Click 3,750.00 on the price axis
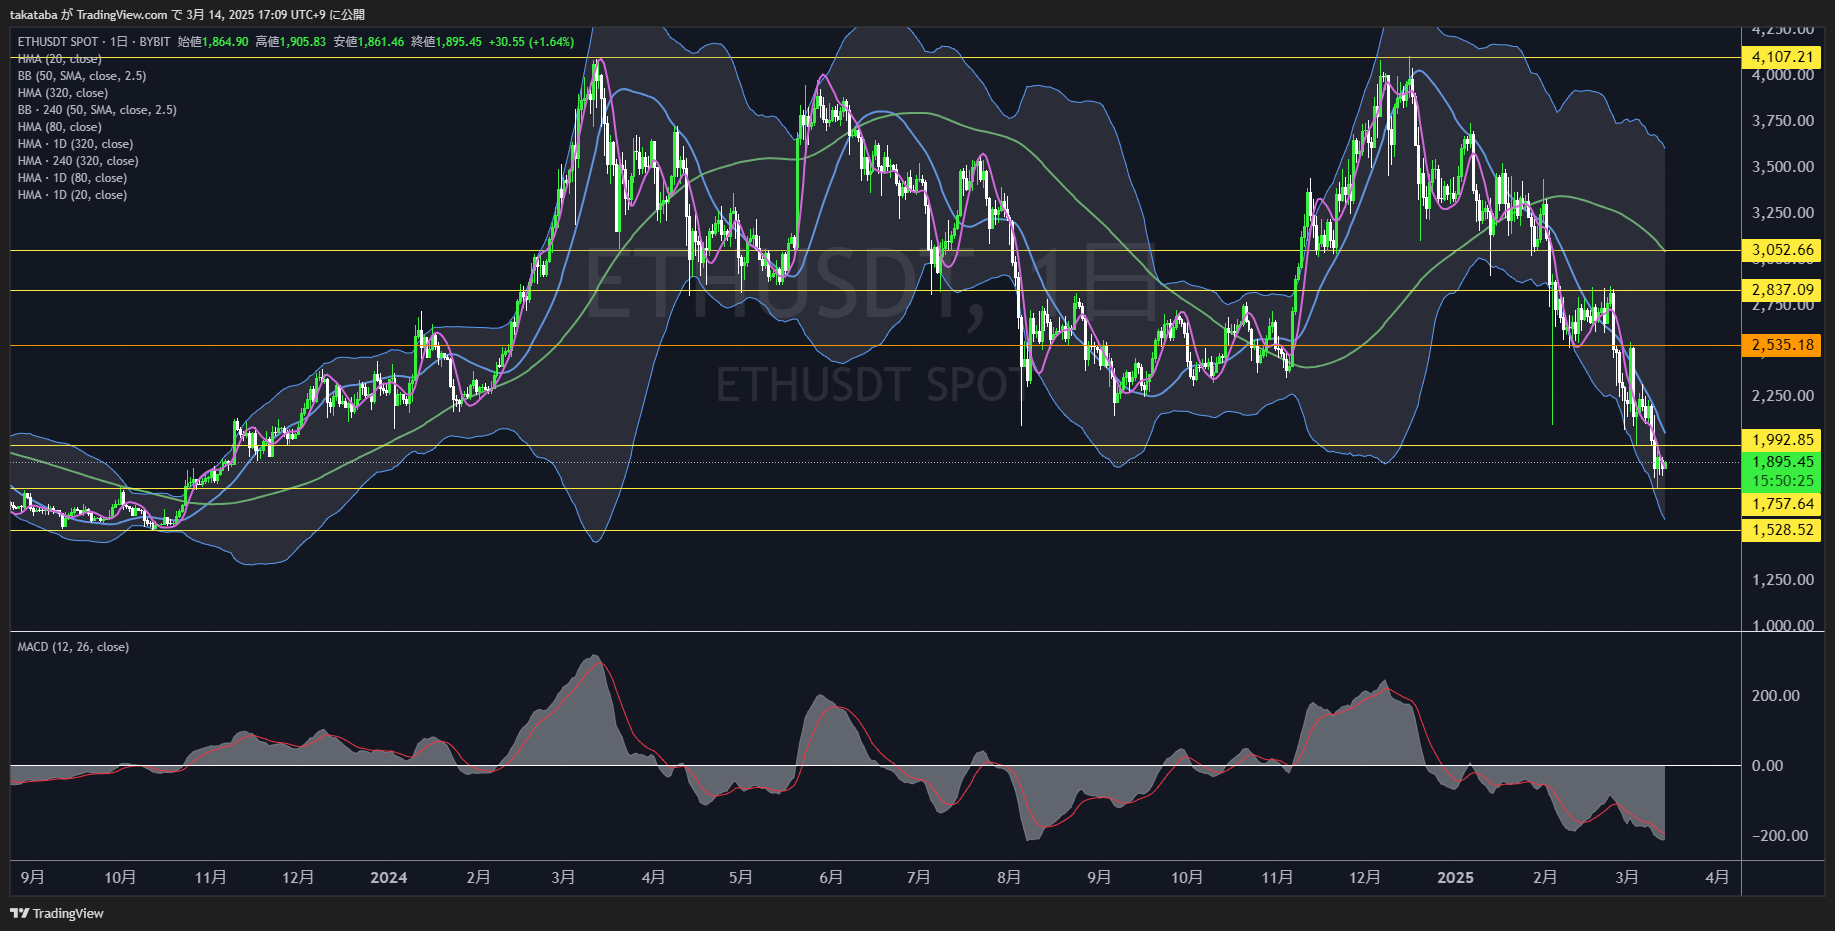 coord(1783,121)
